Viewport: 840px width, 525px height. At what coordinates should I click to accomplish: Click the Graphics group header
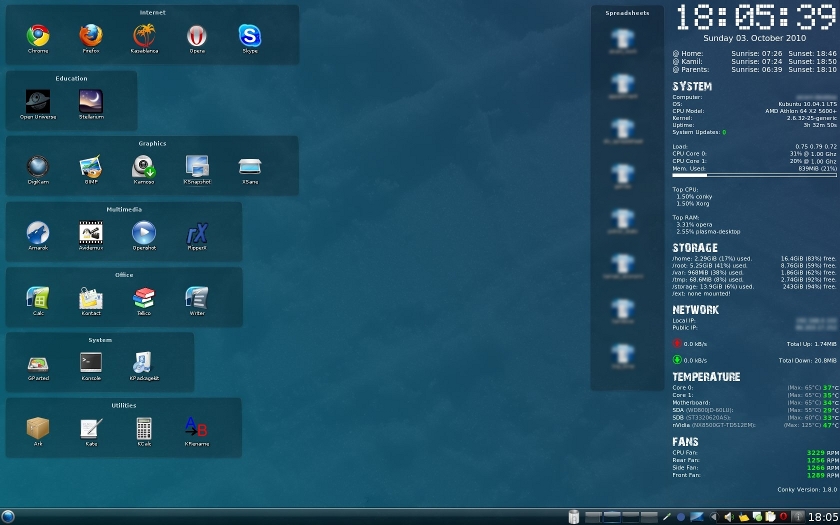point(152,144)
